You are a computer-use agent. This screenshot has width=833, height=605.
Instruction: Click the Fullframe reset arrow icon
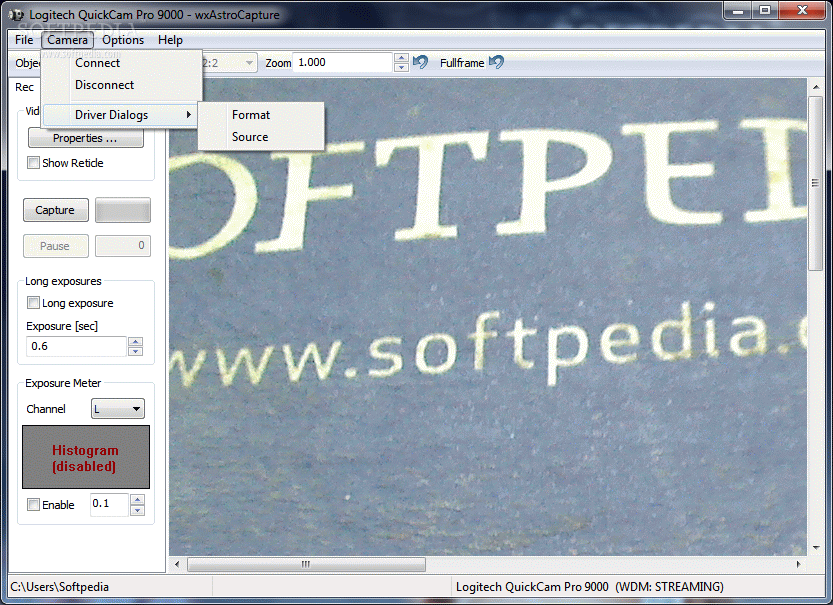(496, 63)
